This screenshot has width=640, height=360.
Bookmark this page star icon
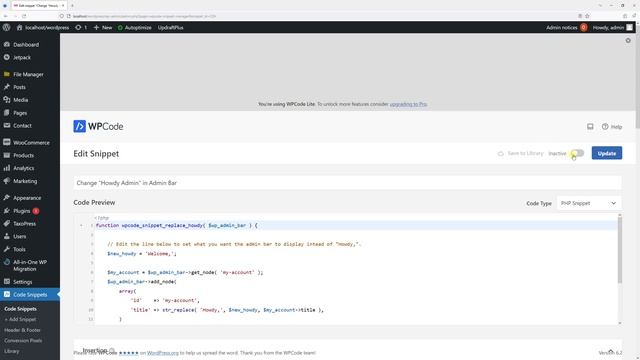point(587,16)
